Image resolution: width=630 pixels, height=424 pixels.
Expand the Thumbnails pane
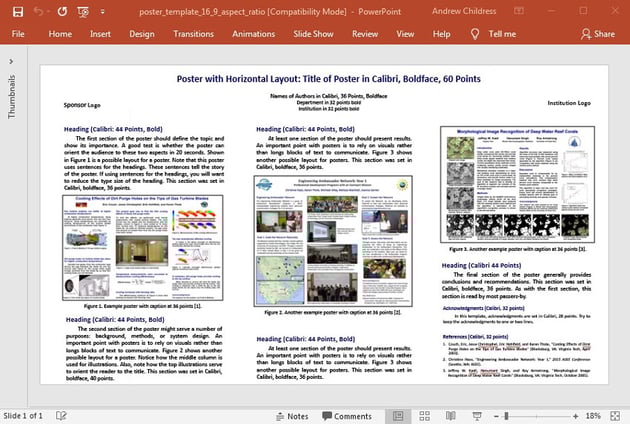[11, 62]
